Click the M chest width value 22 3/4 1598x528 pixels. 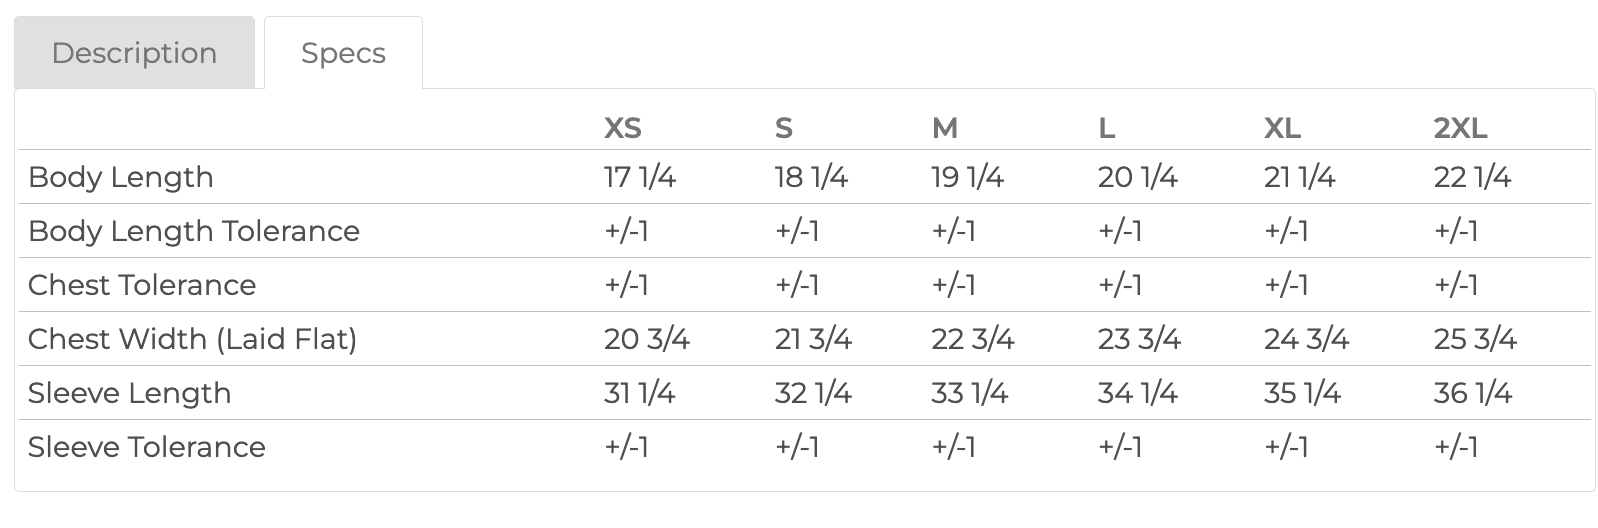coord(972,339)
